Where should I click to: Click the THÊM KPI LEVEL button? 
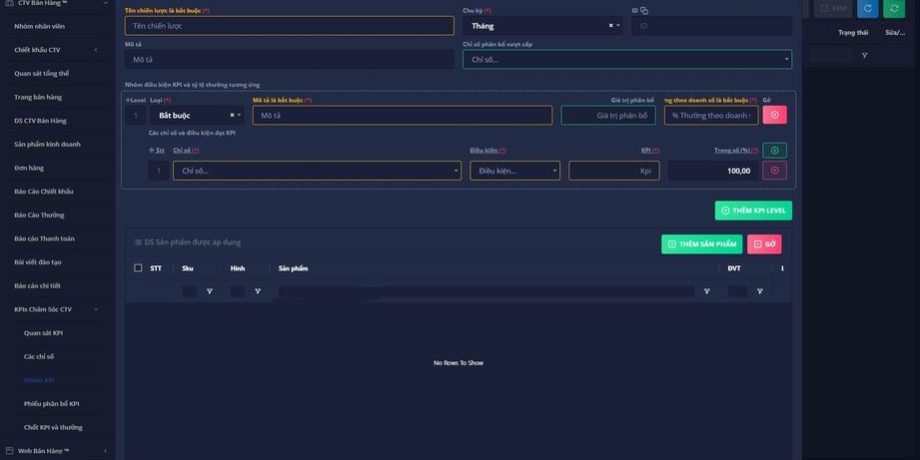pos(754,211)
